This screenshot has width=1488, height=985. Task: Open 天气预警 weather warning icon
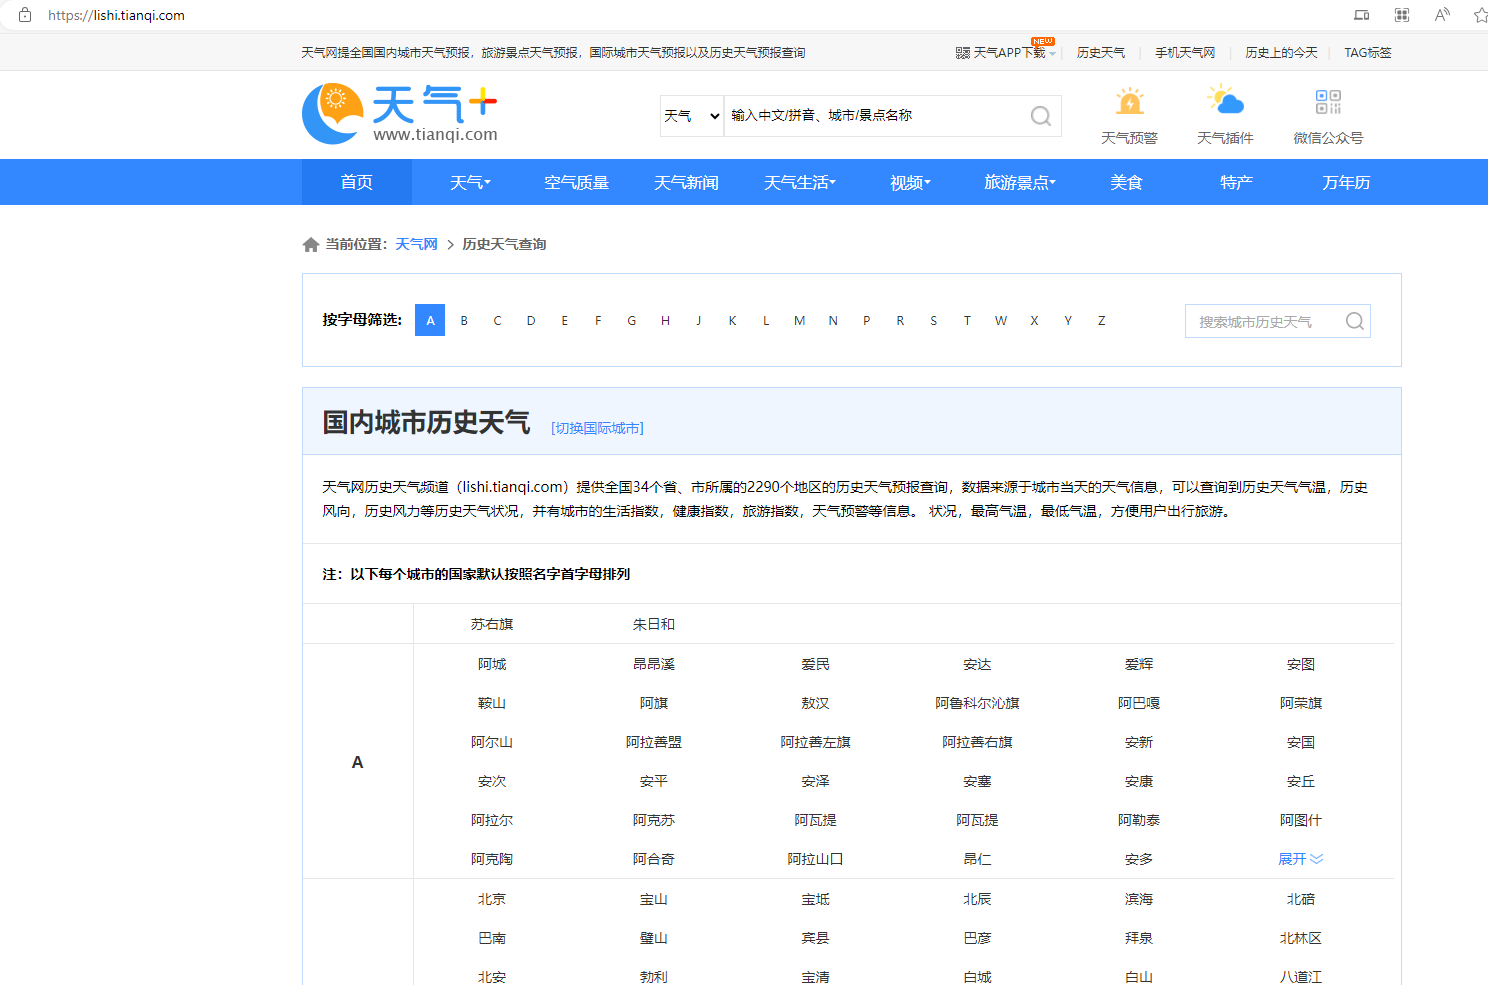click(1129, 102)
